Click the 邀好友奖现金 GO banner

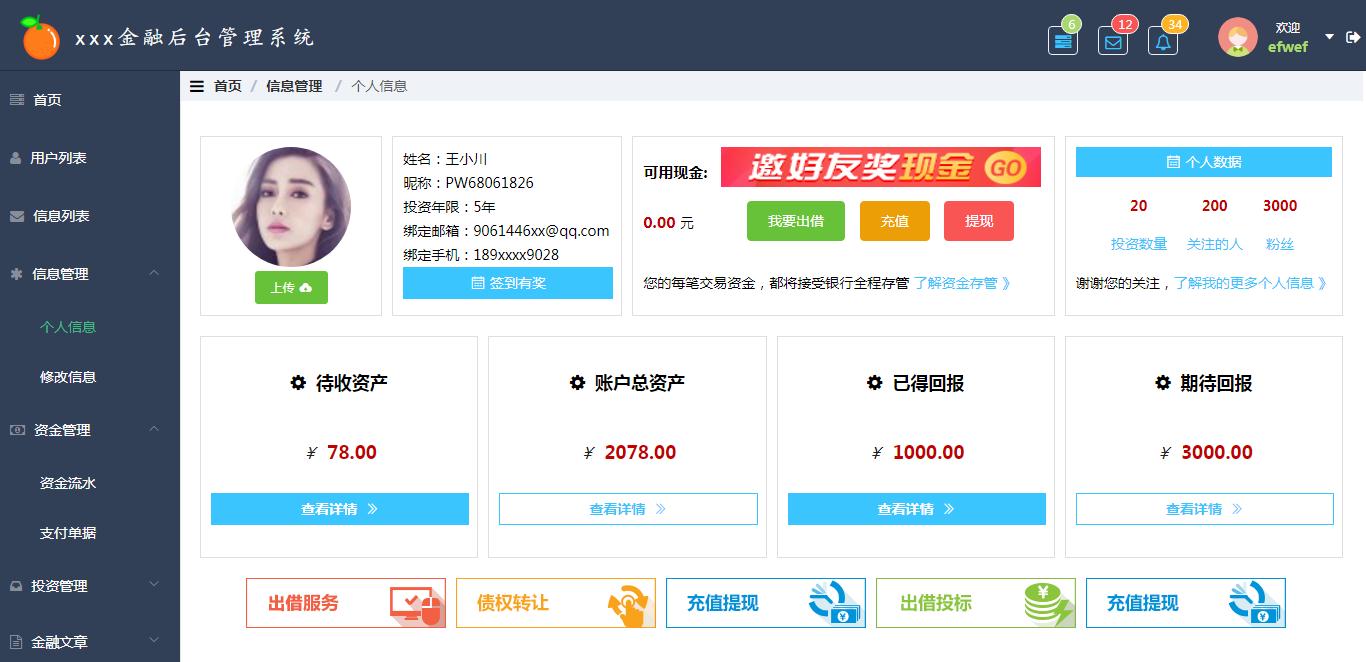click(x=881, y=167)
